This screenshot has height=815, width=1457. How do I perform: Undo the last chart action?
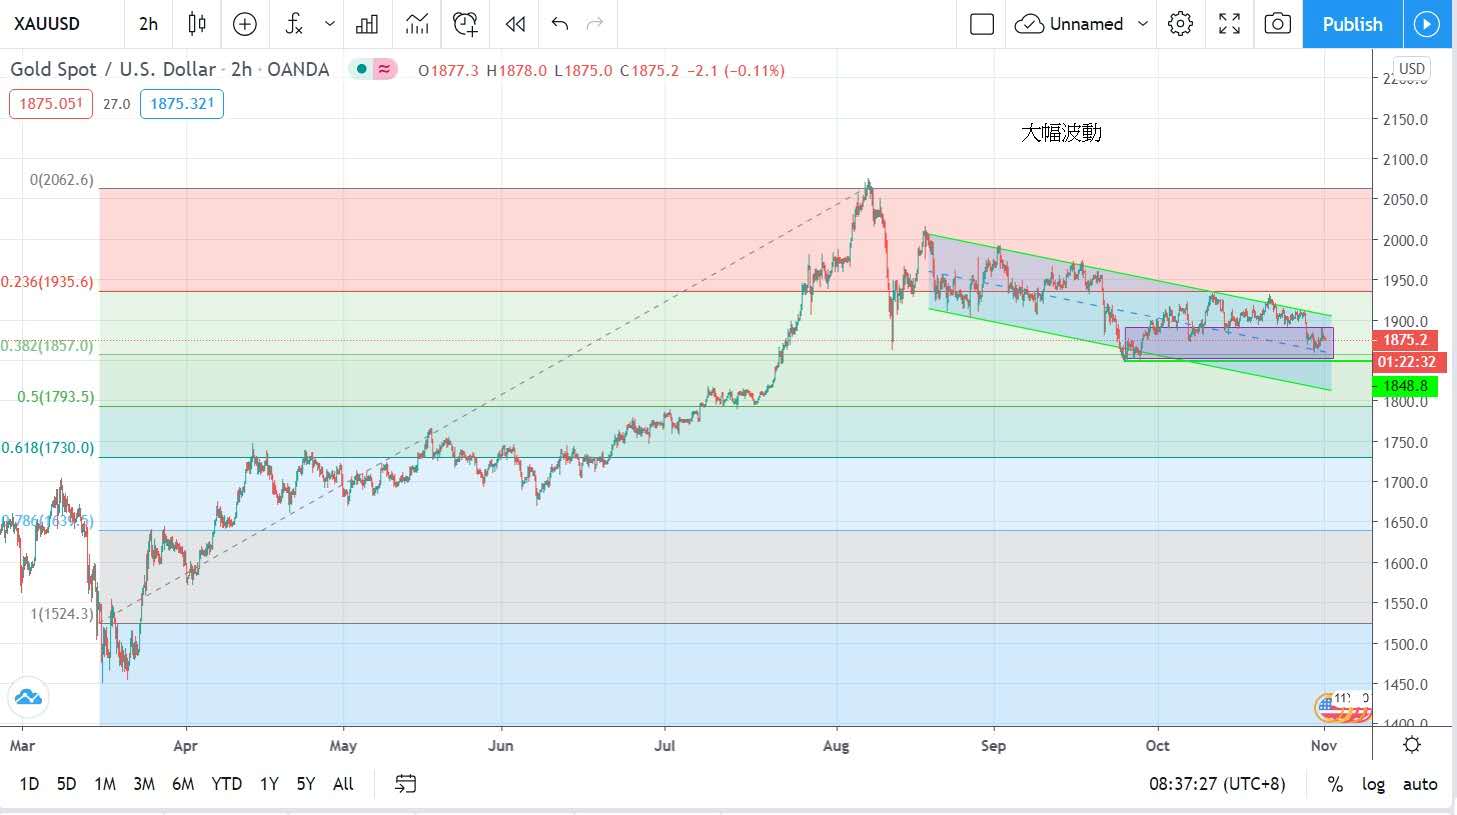tap(560, 24)
